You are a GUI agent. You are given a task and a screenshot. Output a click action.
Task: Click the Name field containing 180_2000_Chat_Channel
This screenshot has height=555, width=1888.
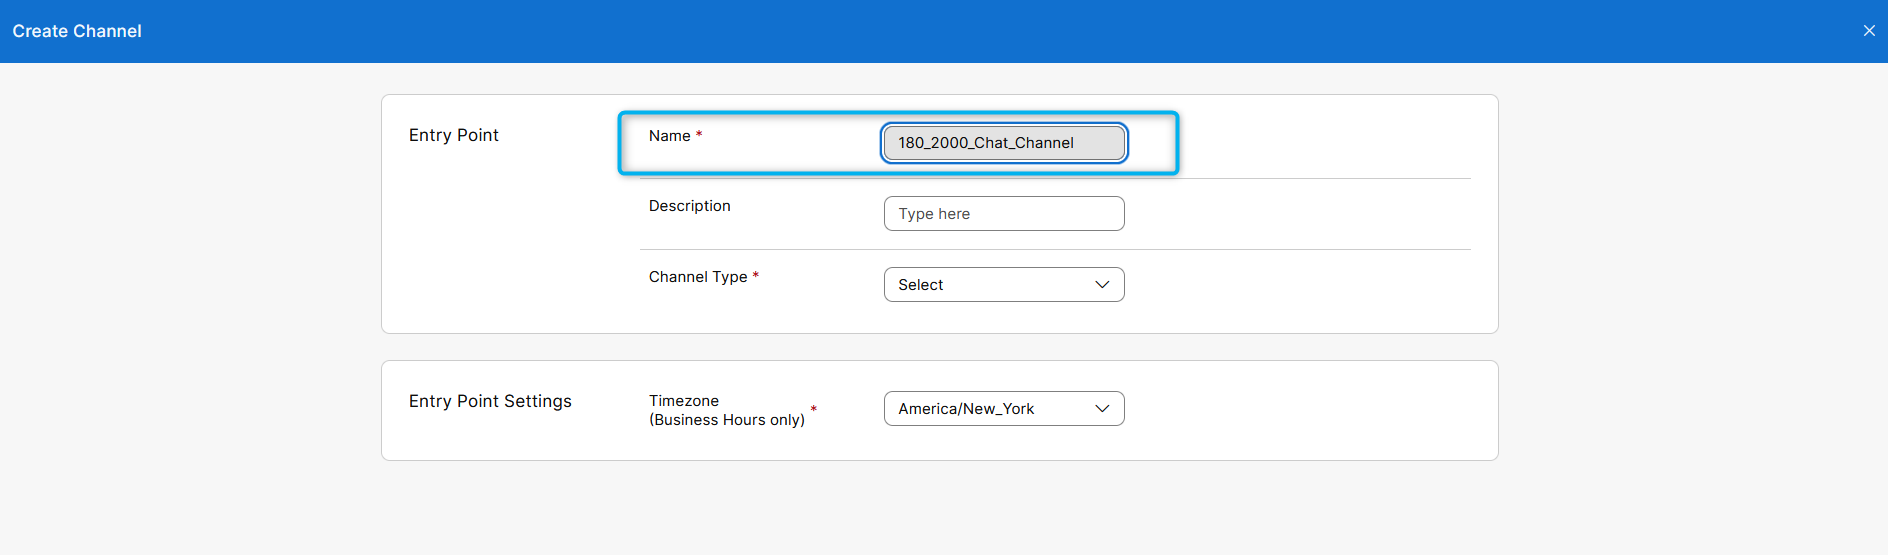[x=1003, y=143]
